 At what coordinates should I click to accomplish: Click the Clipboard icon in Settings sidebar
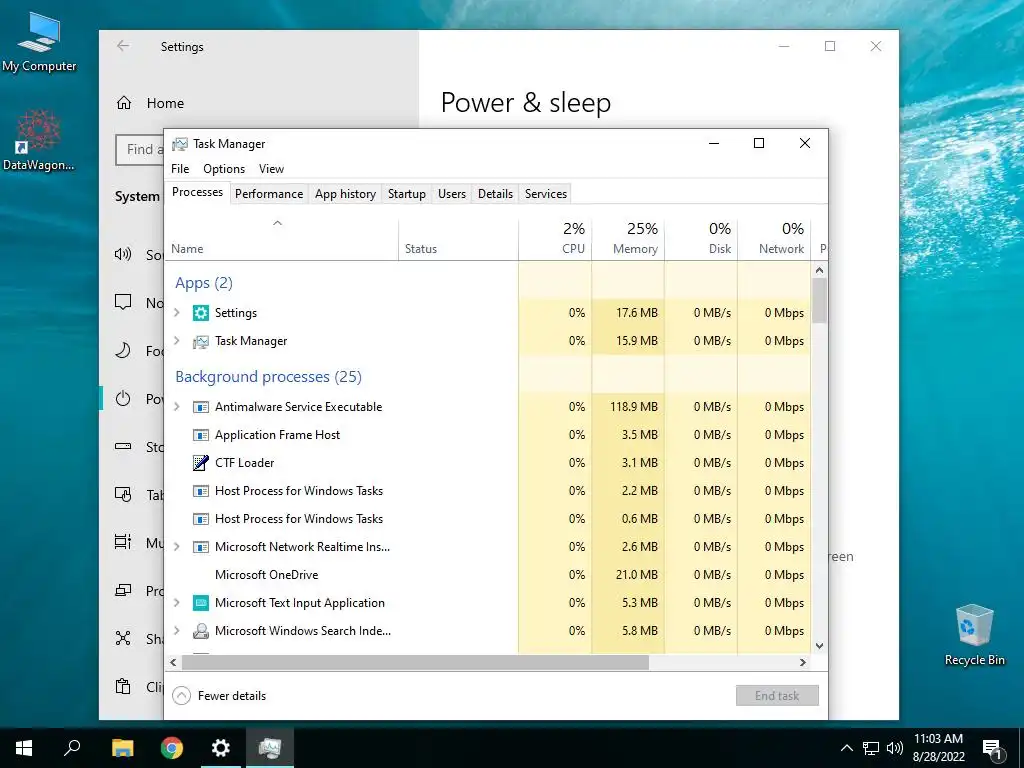point(123,686)
